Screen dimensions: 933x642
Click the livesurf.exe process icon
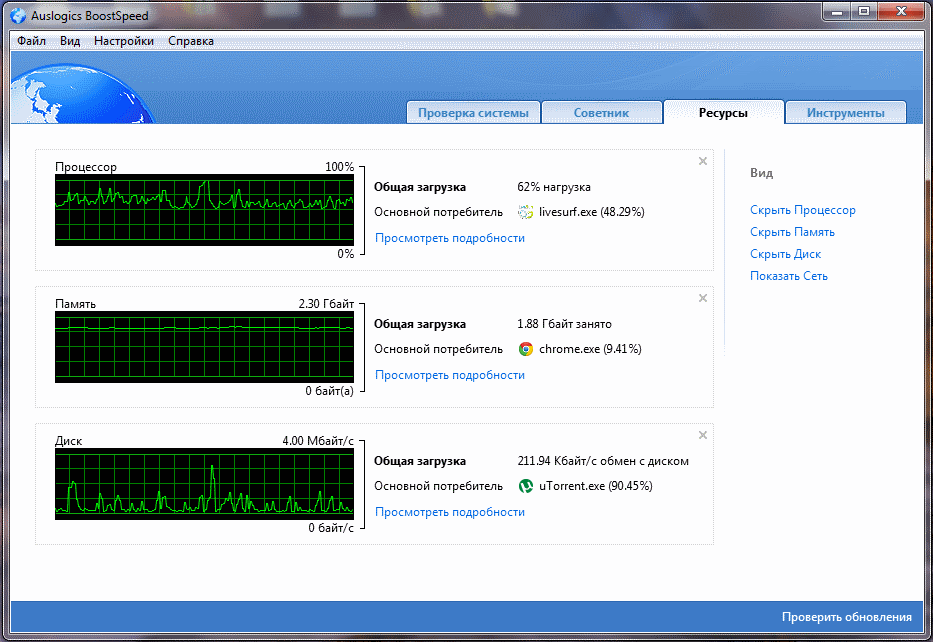(525, 212)
